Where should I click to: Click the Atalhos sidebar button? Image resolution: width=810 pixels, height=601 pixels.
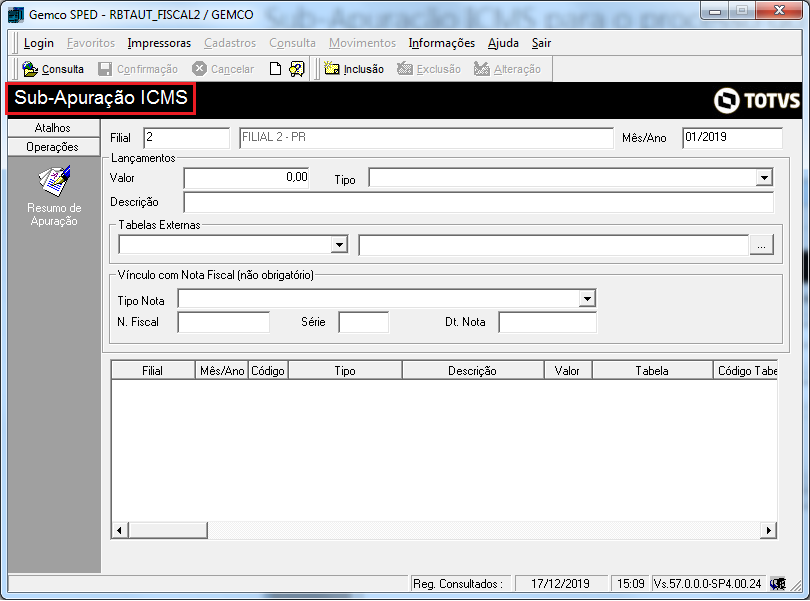click(x=54, y=128)
